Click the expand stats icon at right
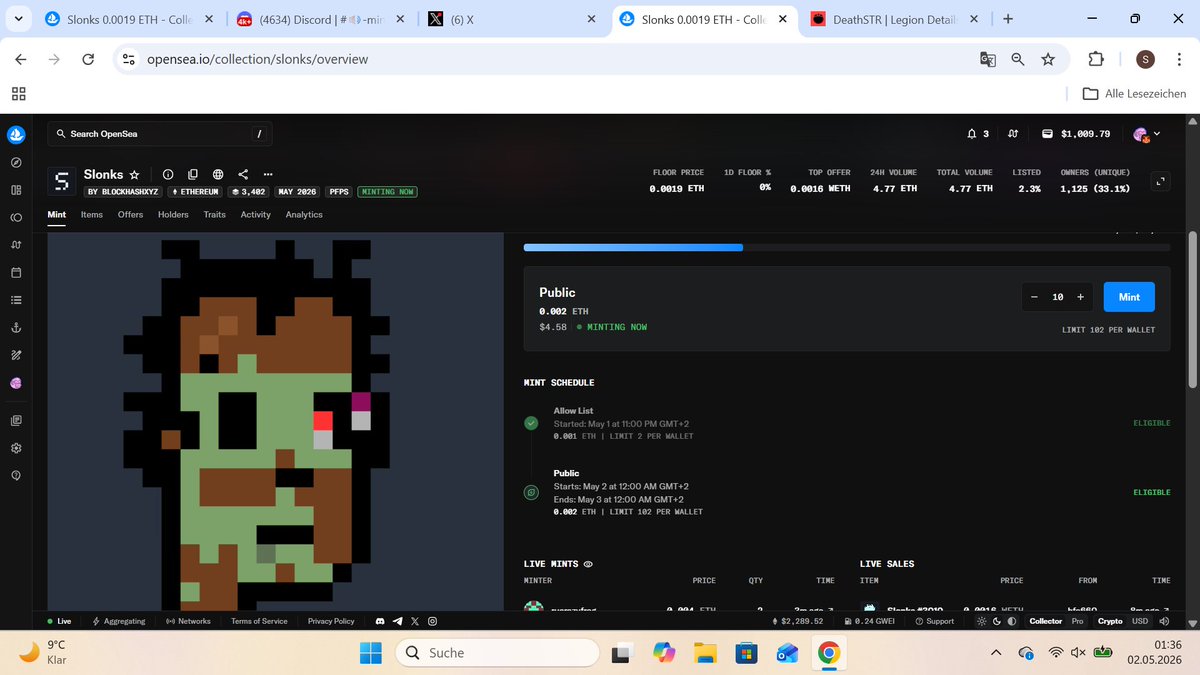This screenshot has height=675, width=1200. [x=1160, y=181]
